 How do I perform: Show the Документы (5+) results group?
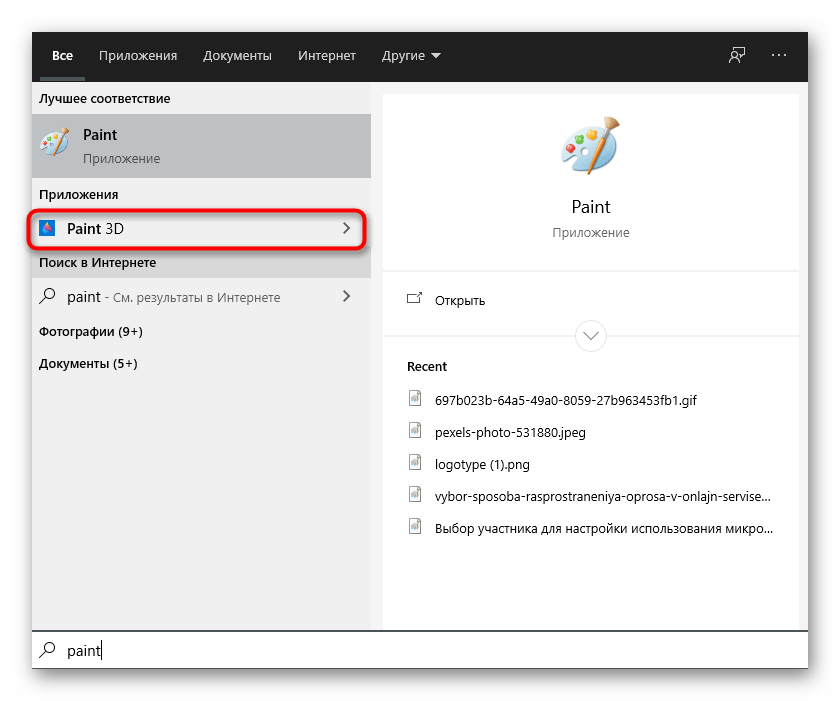click(88, 363)
